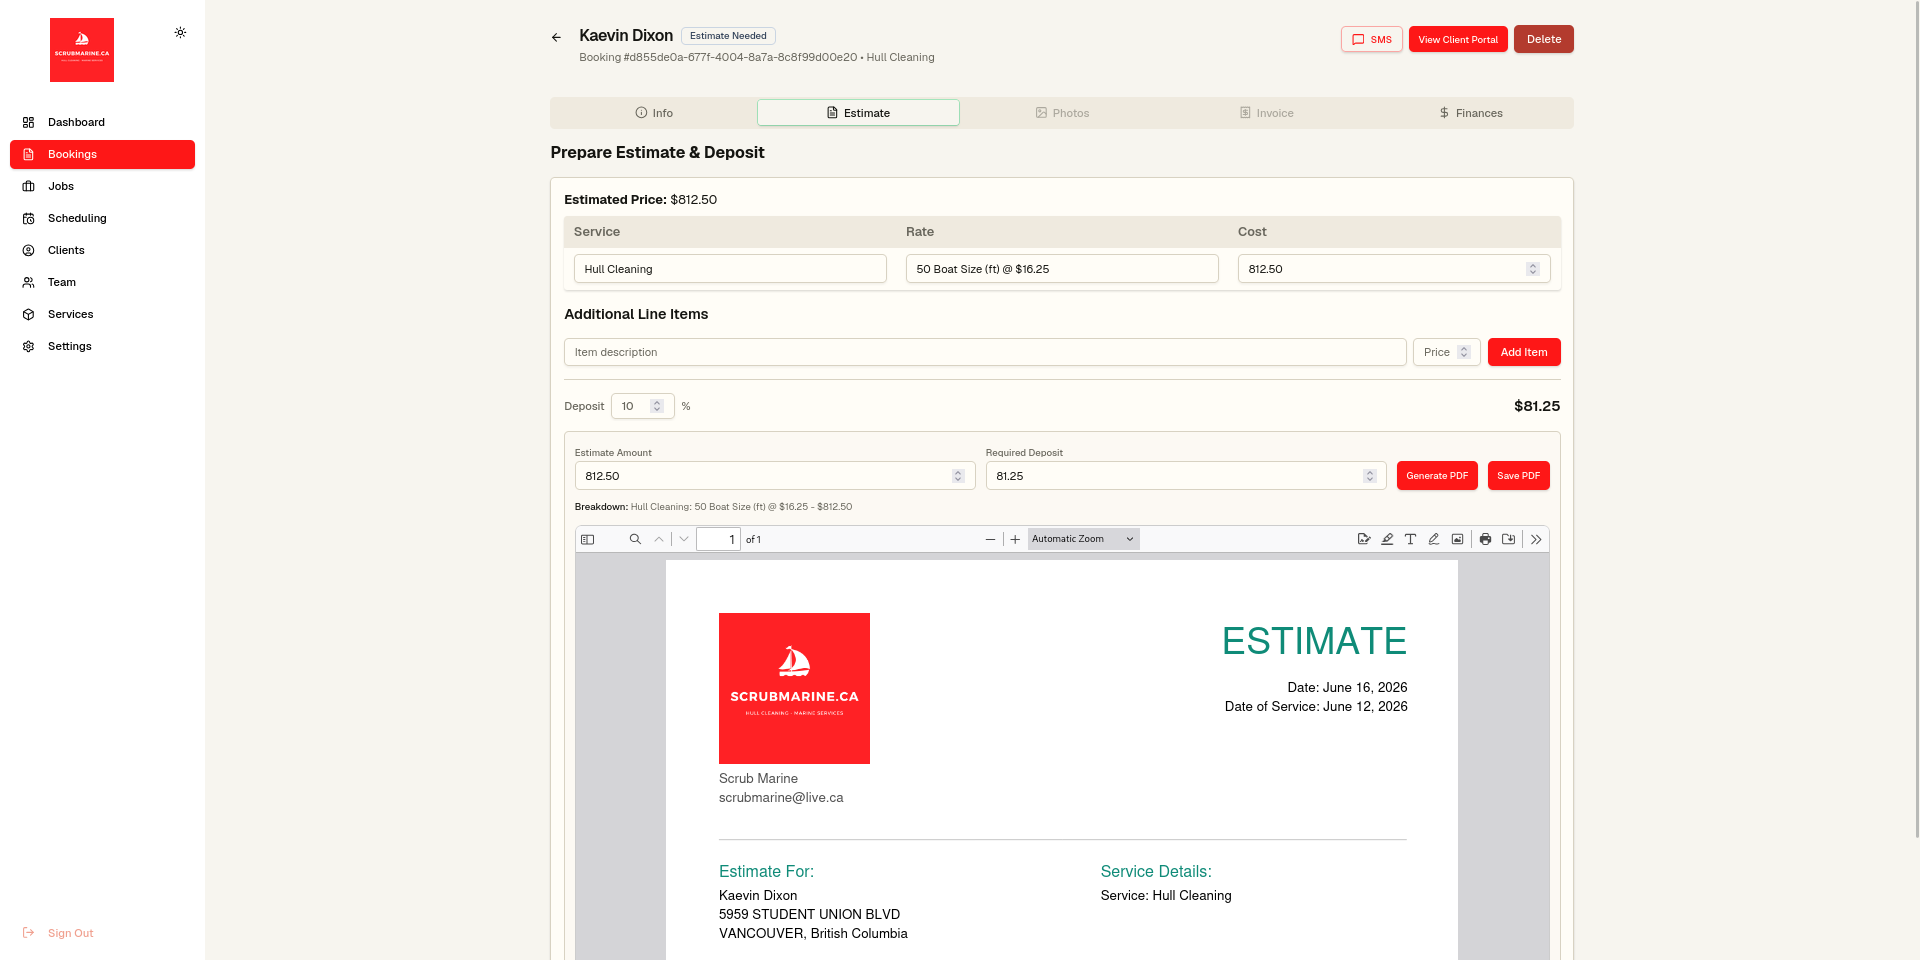Image resolution: width=1920 pixels, height=960 pixels.
Task: Open Dashboard from the sidebar
Action: pyautogui.click(x=102, y=122)
